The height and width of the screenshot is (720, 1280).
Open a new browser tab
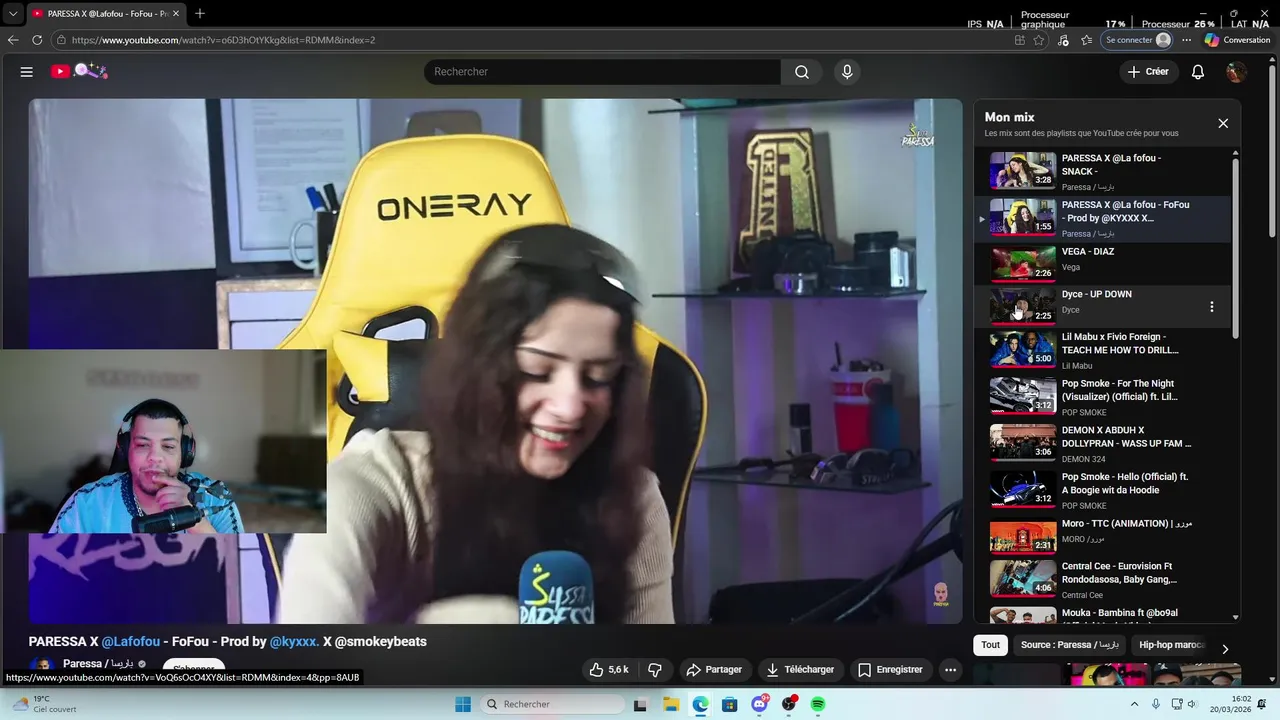200,14
